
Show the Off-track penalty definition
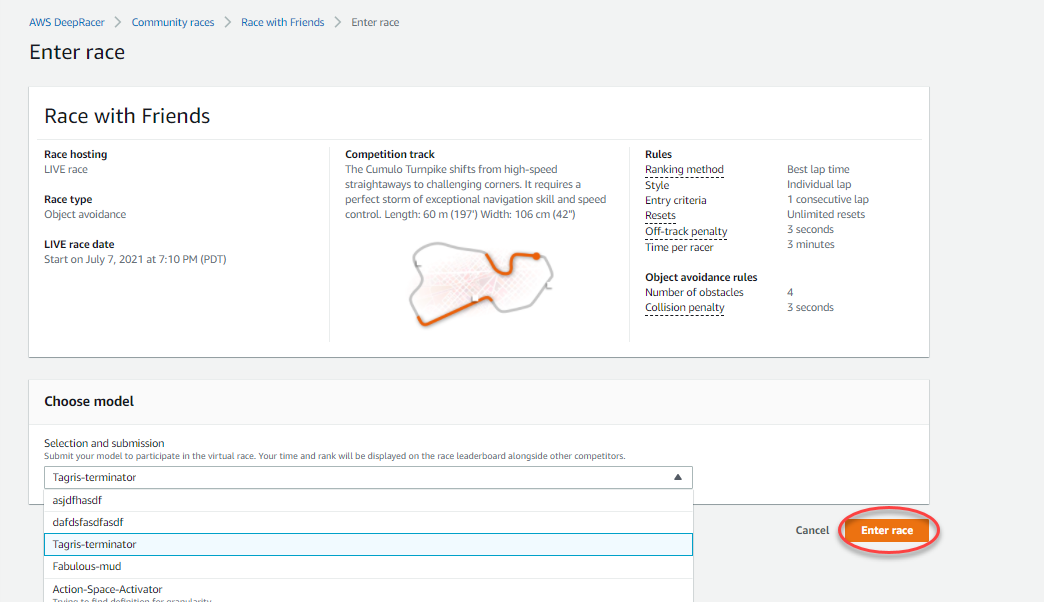point(686,231)
